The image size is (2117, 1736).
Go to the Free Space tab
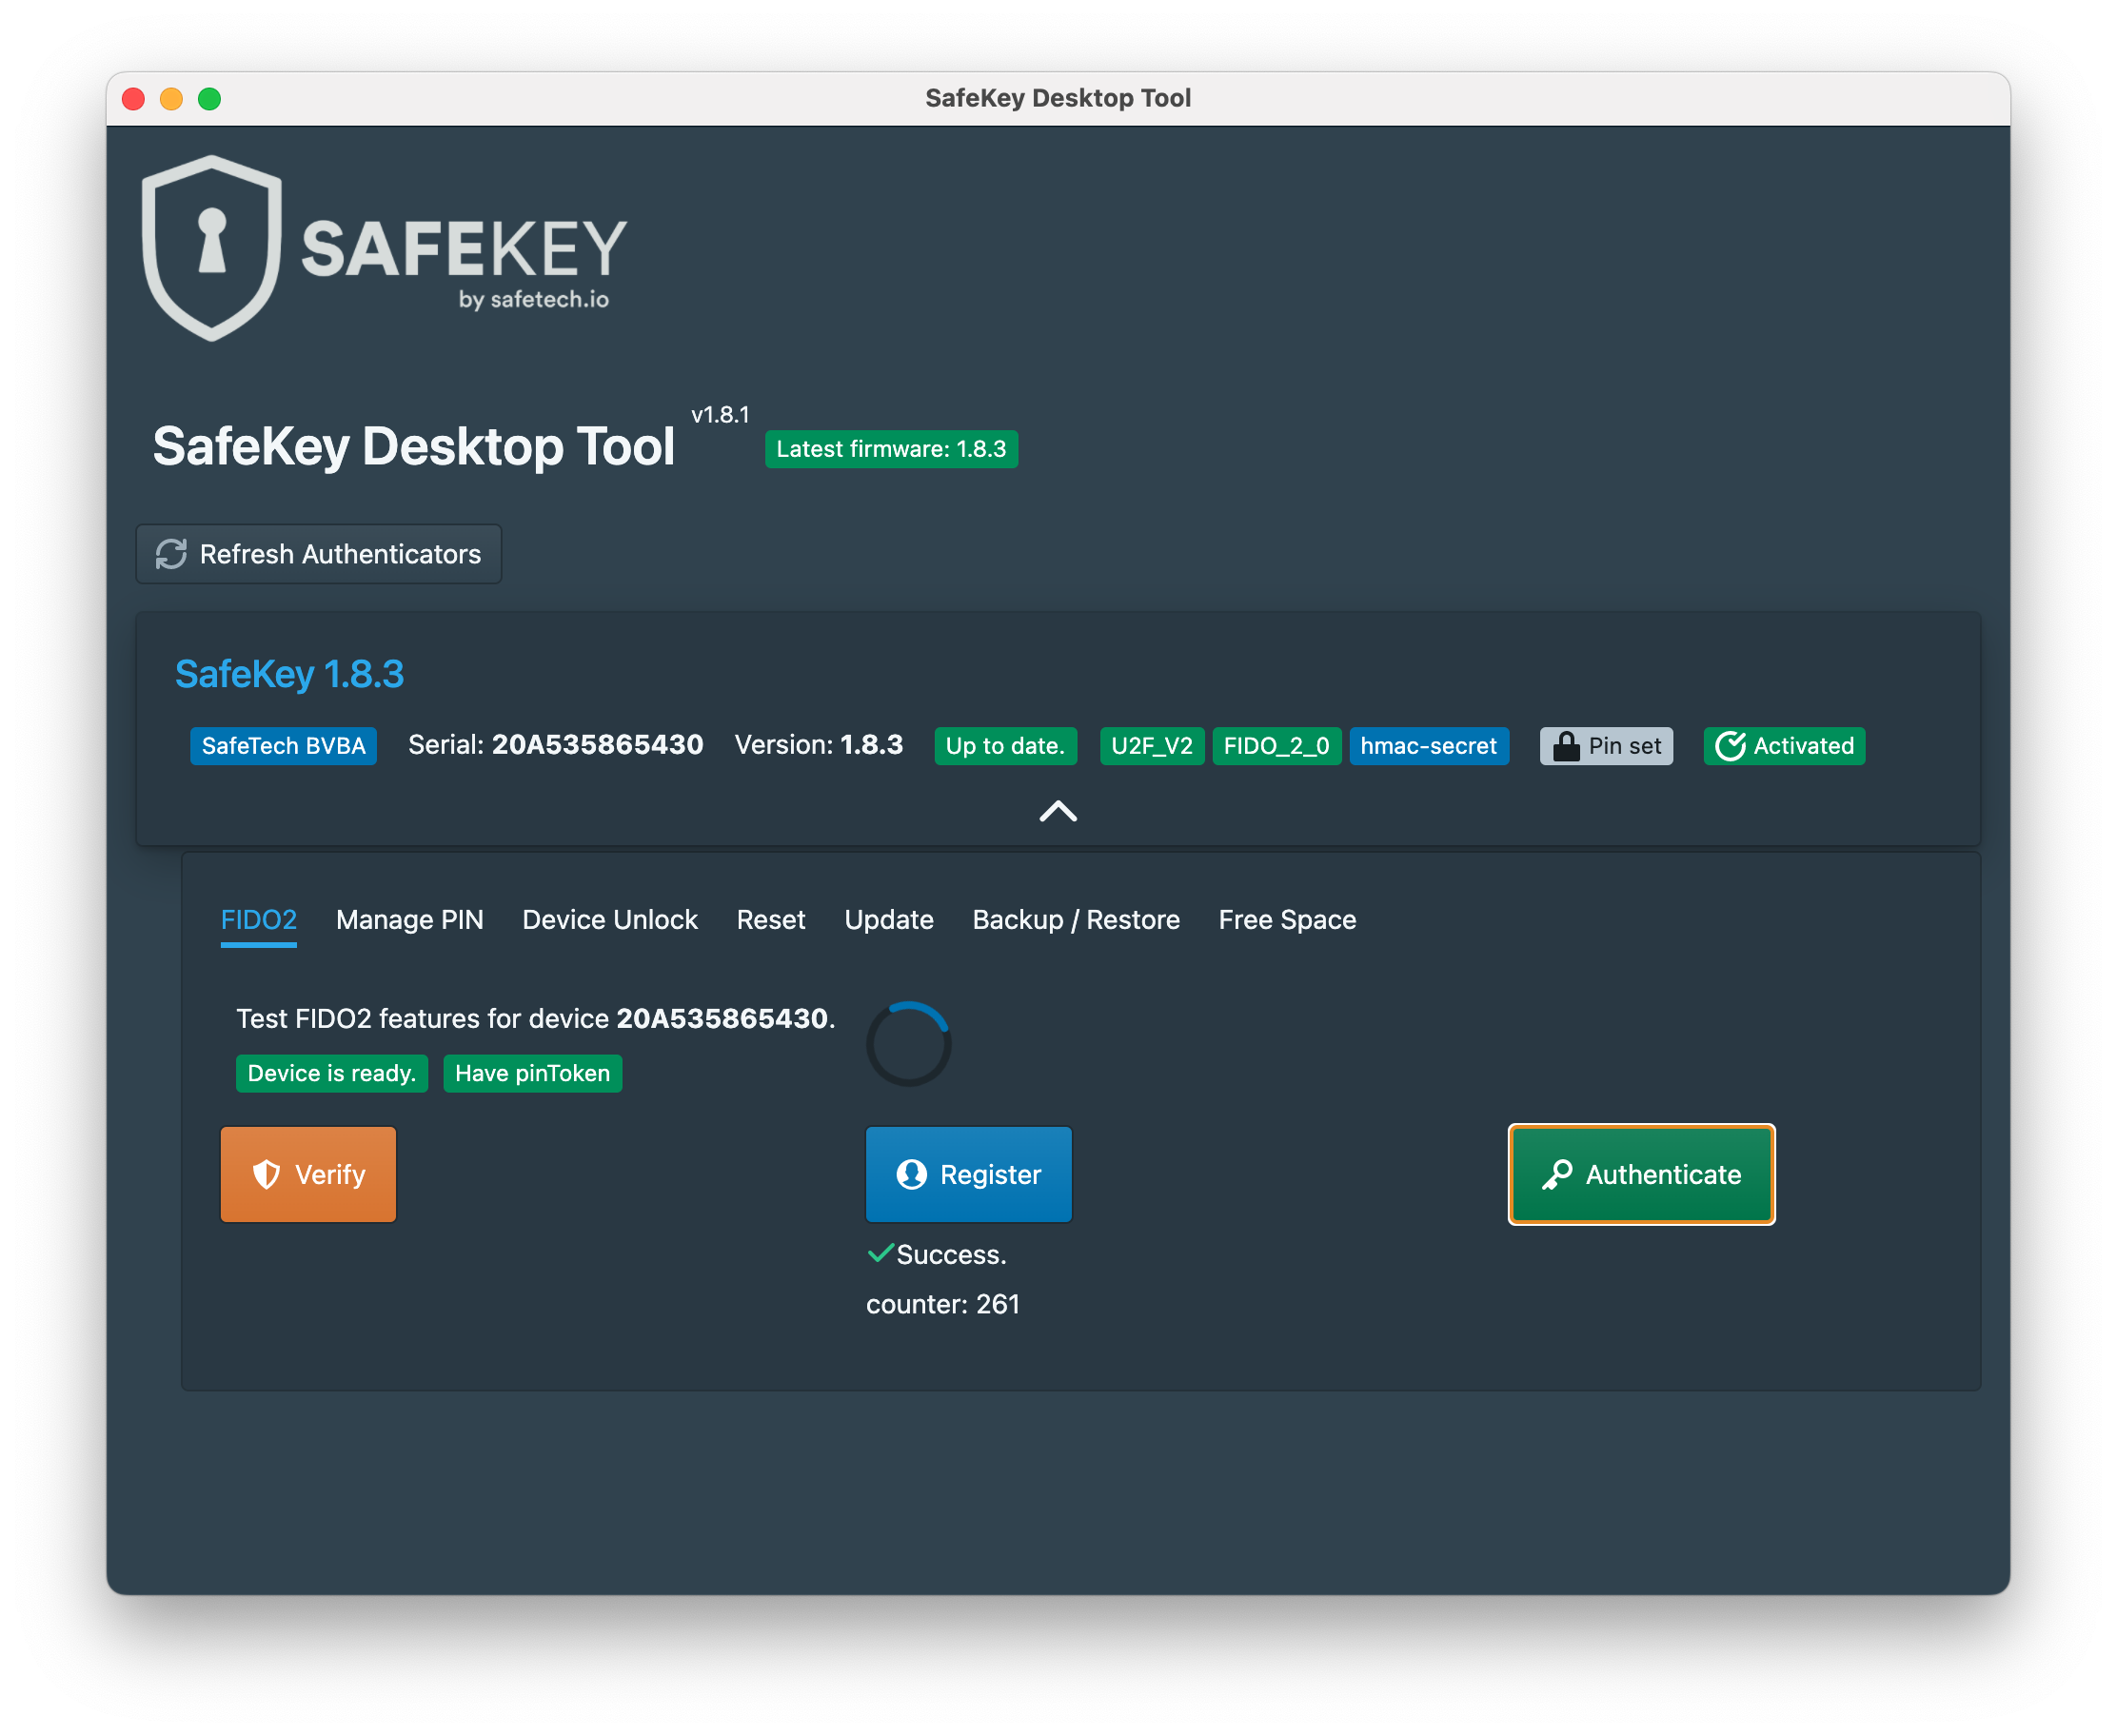click(x=1286, y=920)
